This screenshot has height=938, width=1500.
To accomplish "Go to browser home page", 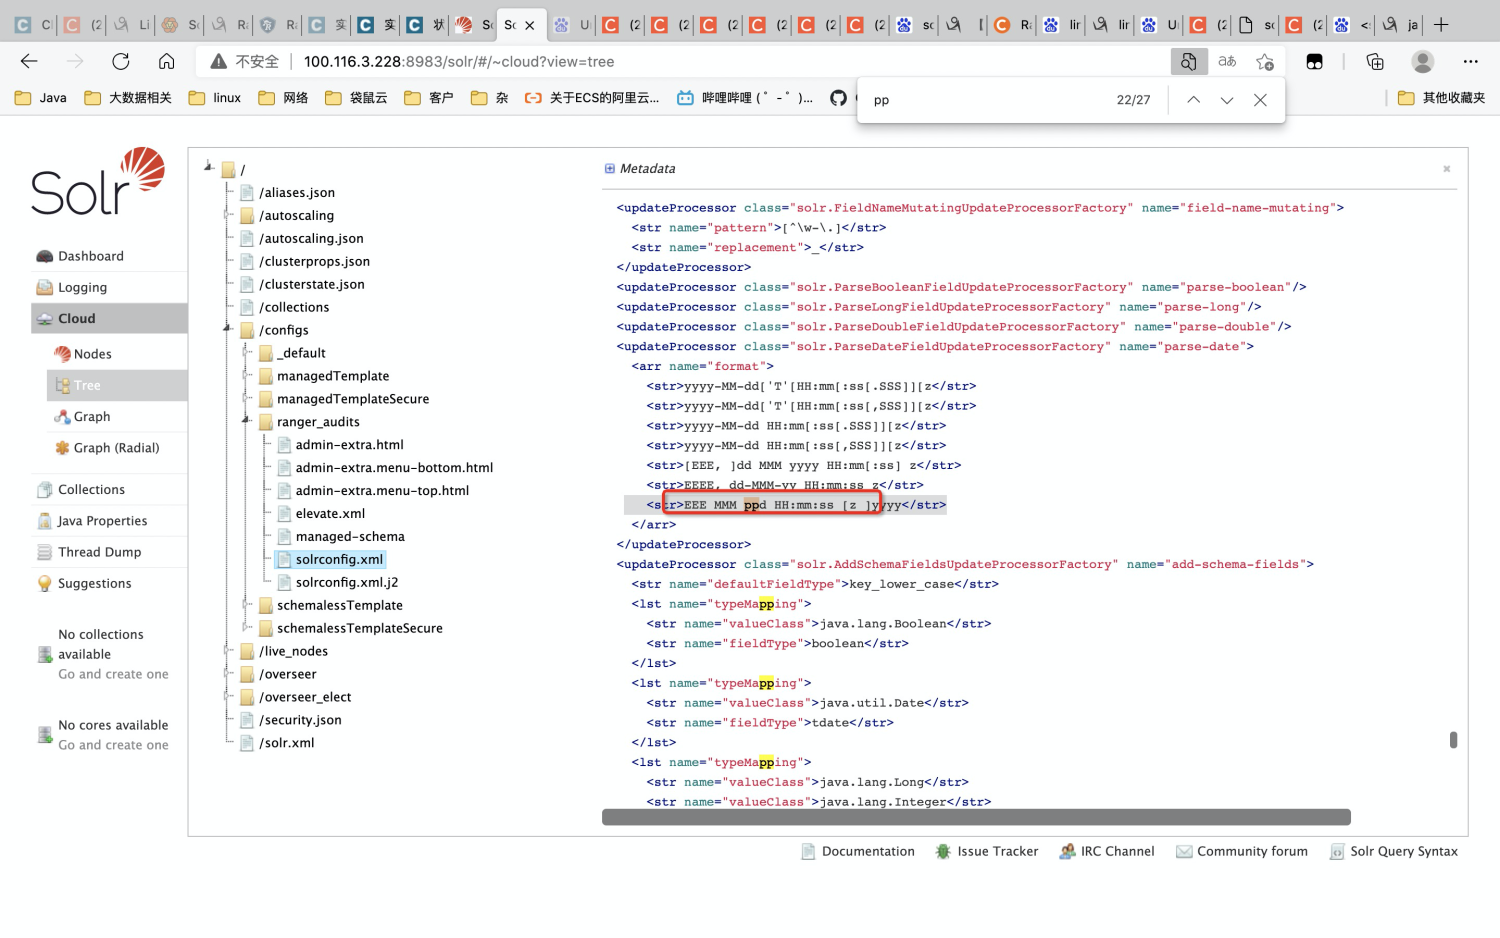I will click(x=167, y=61).
